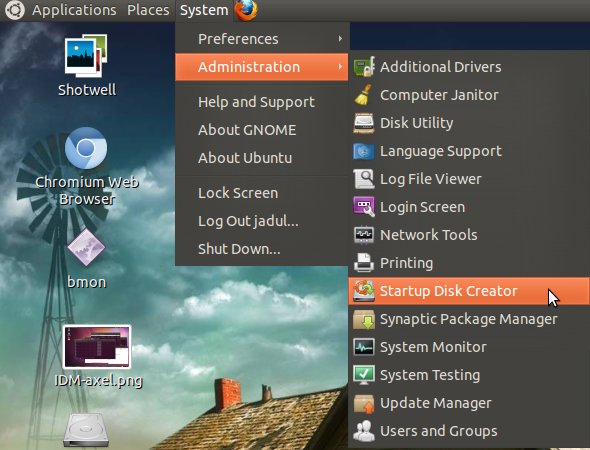The image size is (590, 450).
Task: Expand the Preferences submenu arrow
Action: click(340, 39)
